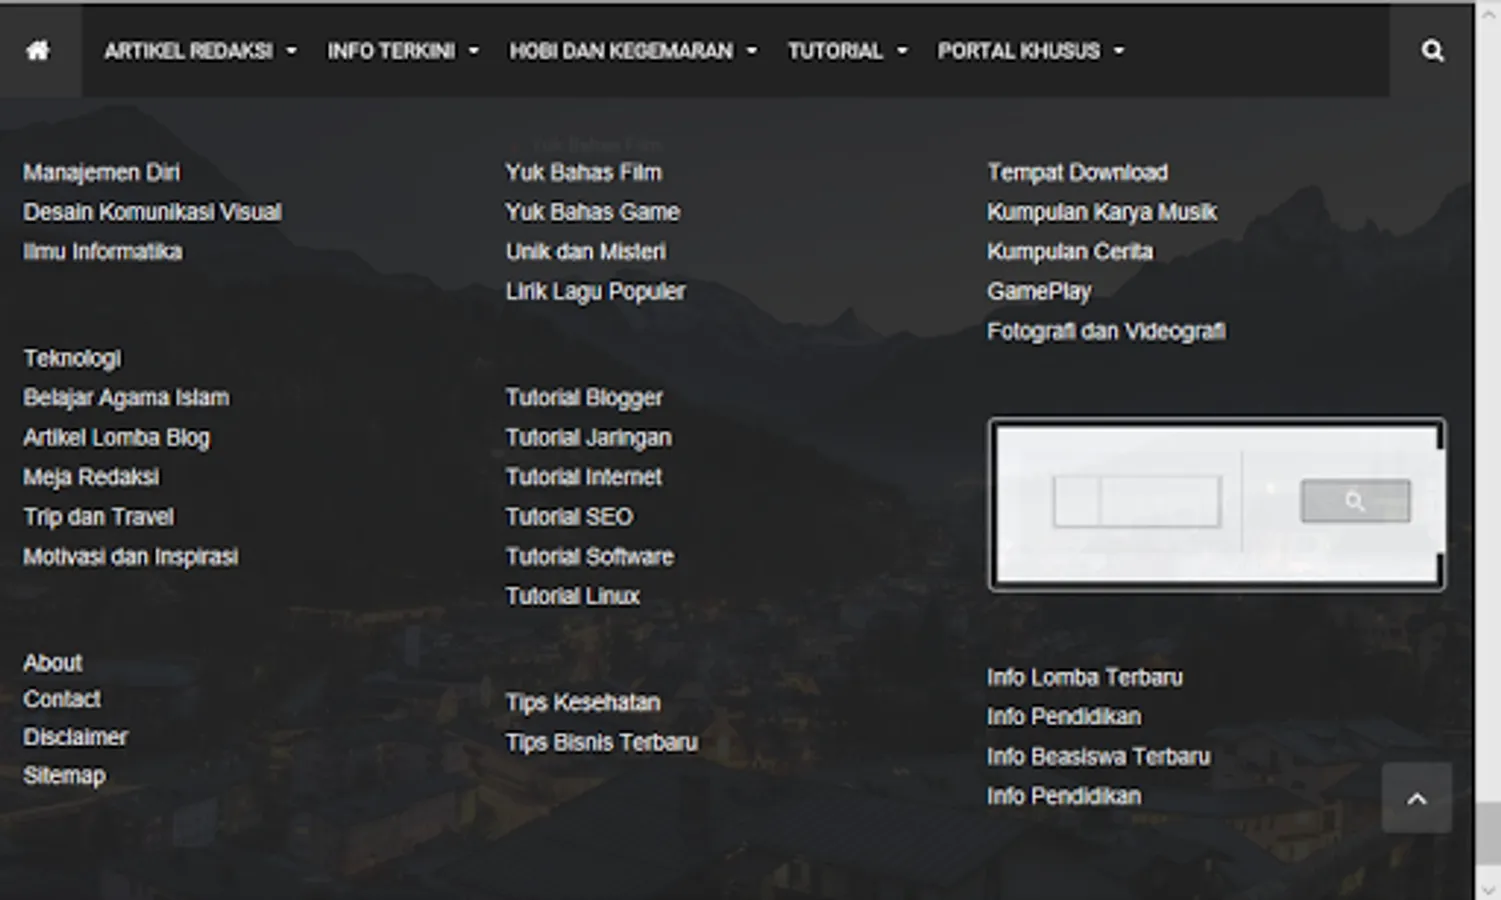Click the home icon in navbar
This screenshot has width=1501, height=900.
(x=38, y=50)
